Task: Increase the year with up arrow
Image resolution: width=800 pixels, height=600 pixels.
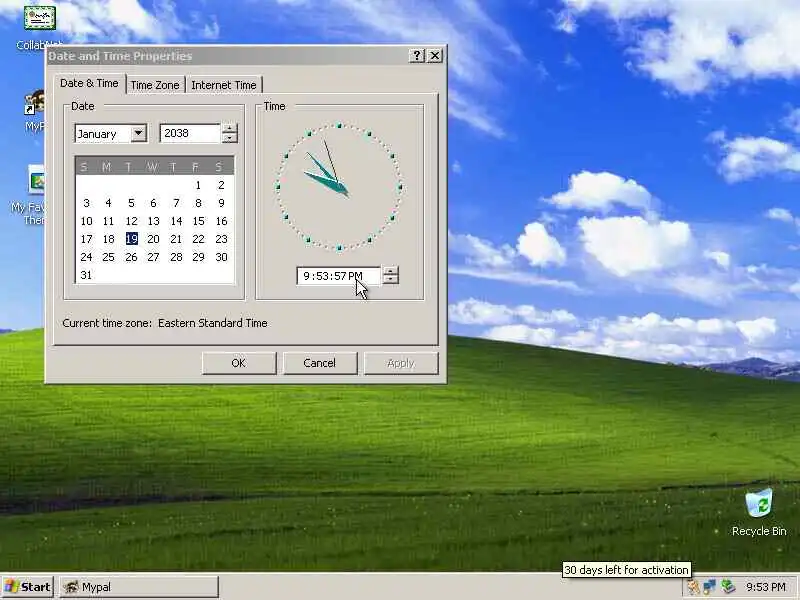Action: click(230, 129)
